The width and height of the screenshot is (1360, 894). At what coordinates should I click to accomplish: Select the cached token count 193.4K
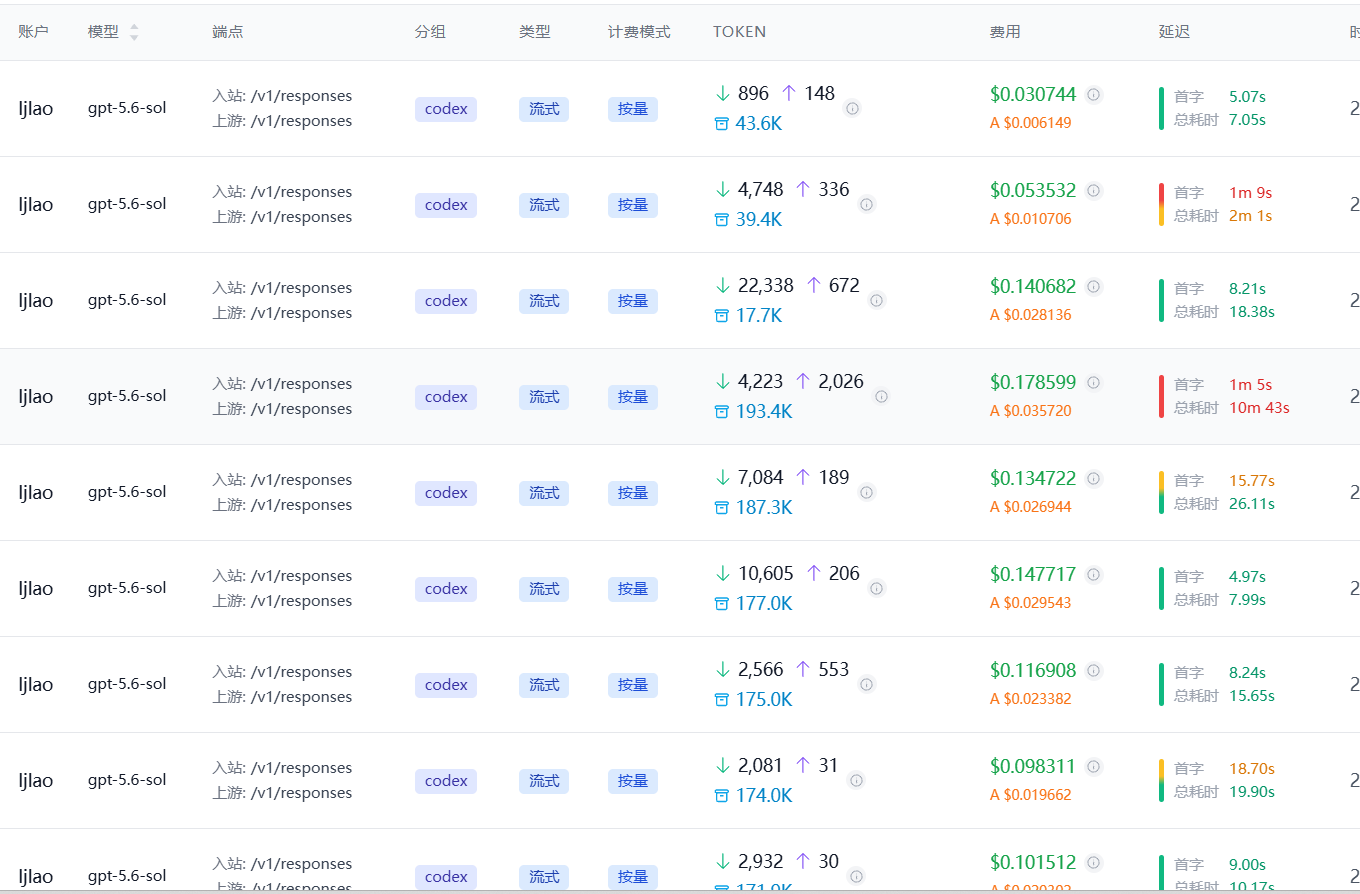764,412
